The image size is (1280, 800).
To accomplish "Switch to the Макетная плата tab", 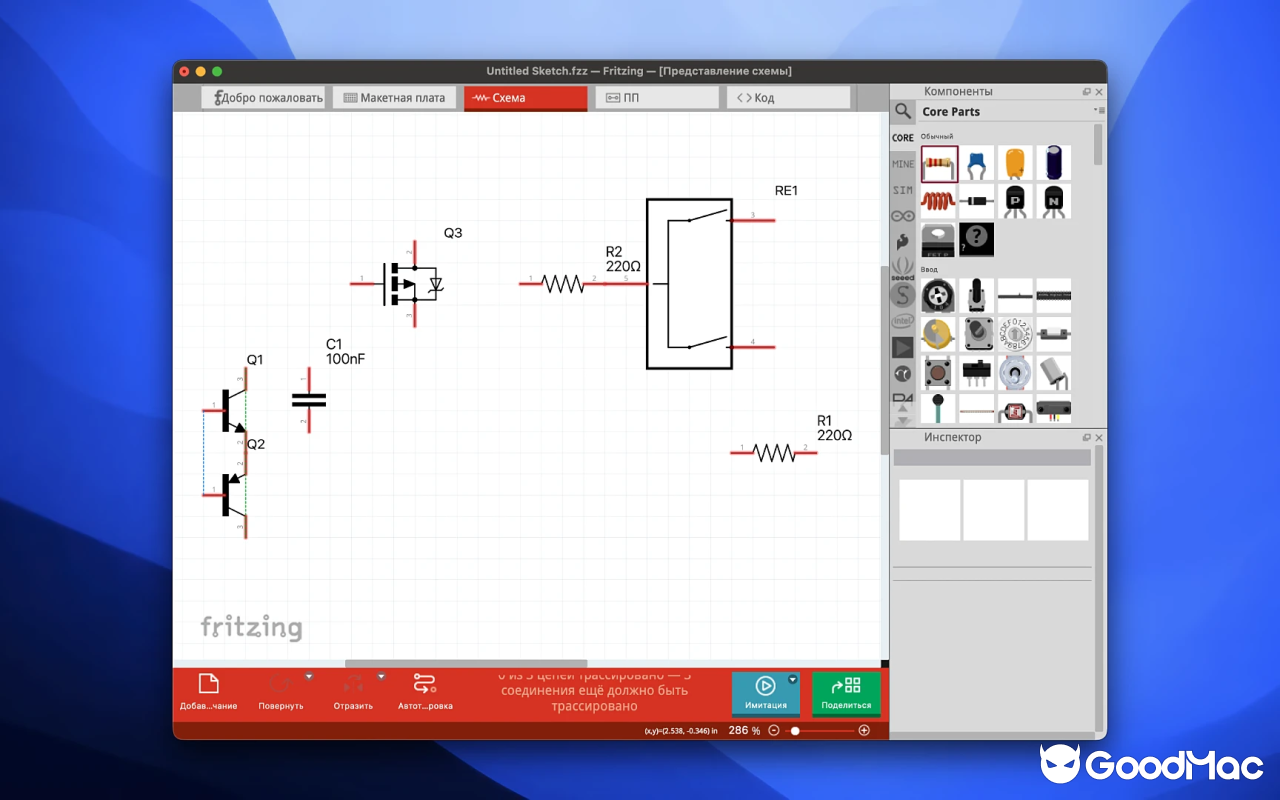I will tap(394, 97).
